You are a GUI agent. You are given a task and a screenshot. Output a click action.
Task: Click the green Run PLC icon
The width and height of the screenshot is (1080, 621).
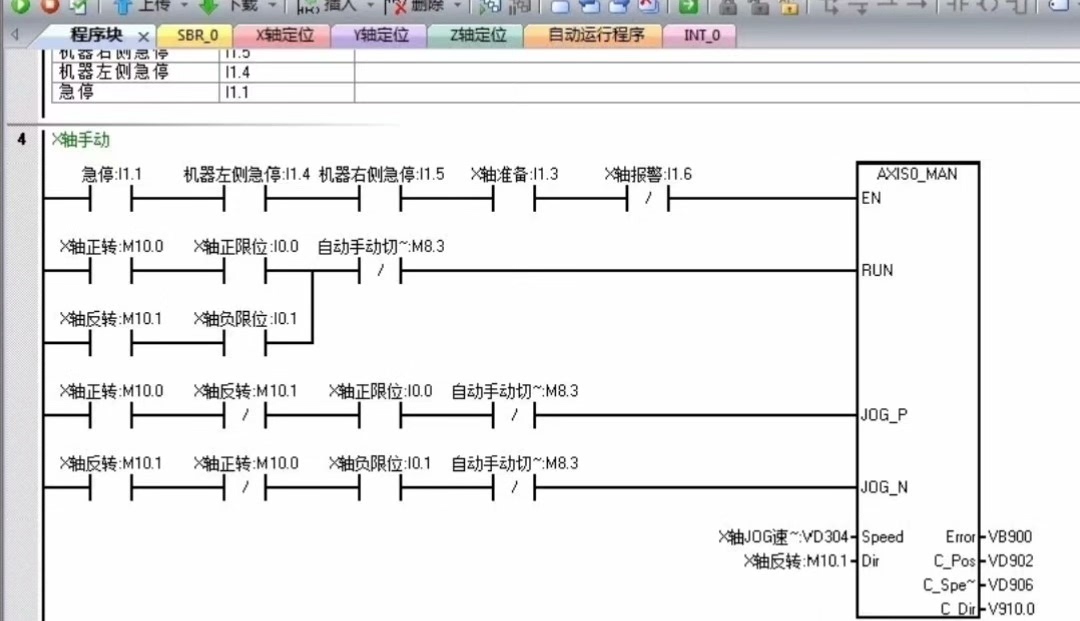(21, 6)
